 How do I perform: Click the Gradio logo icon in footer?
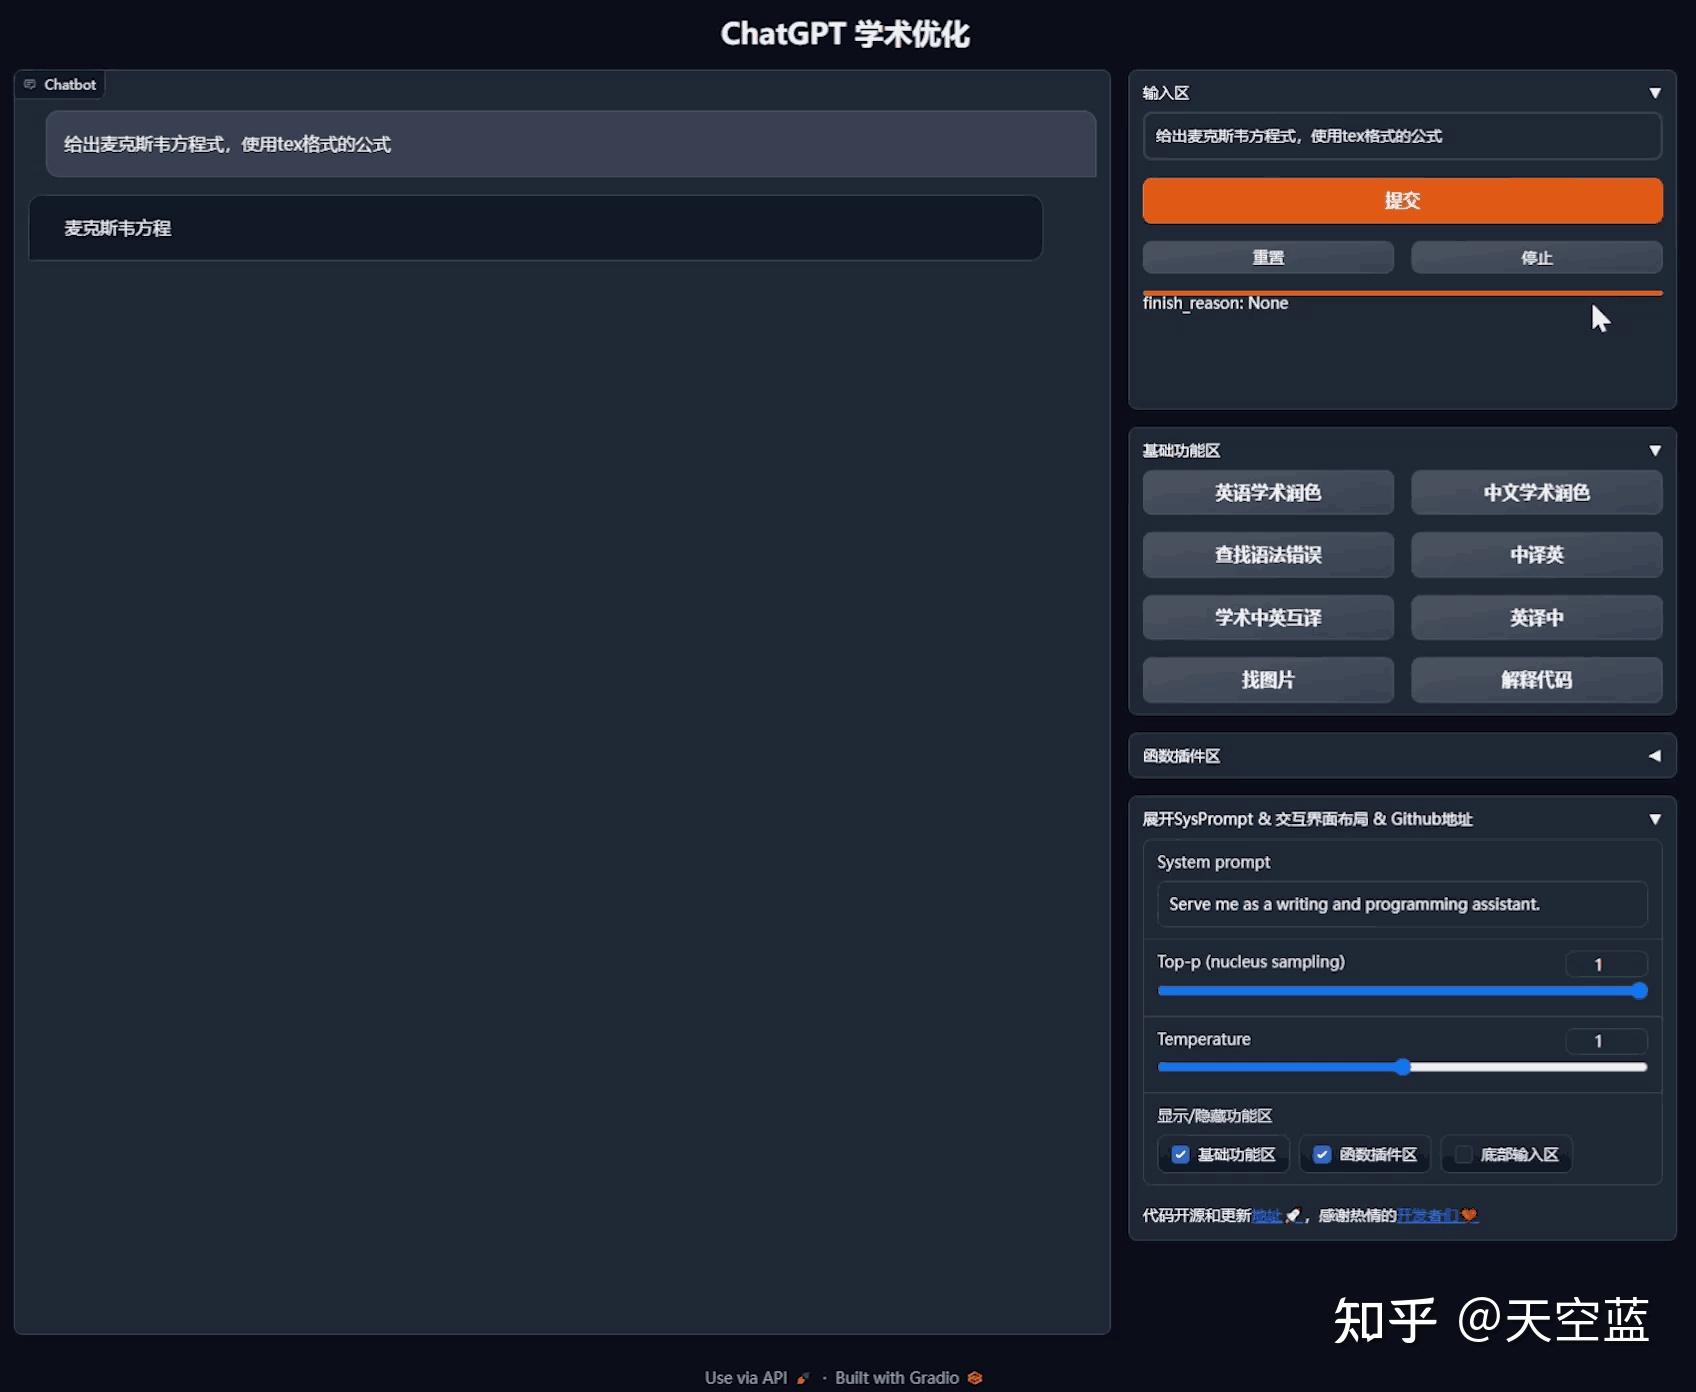(975, 1378)
